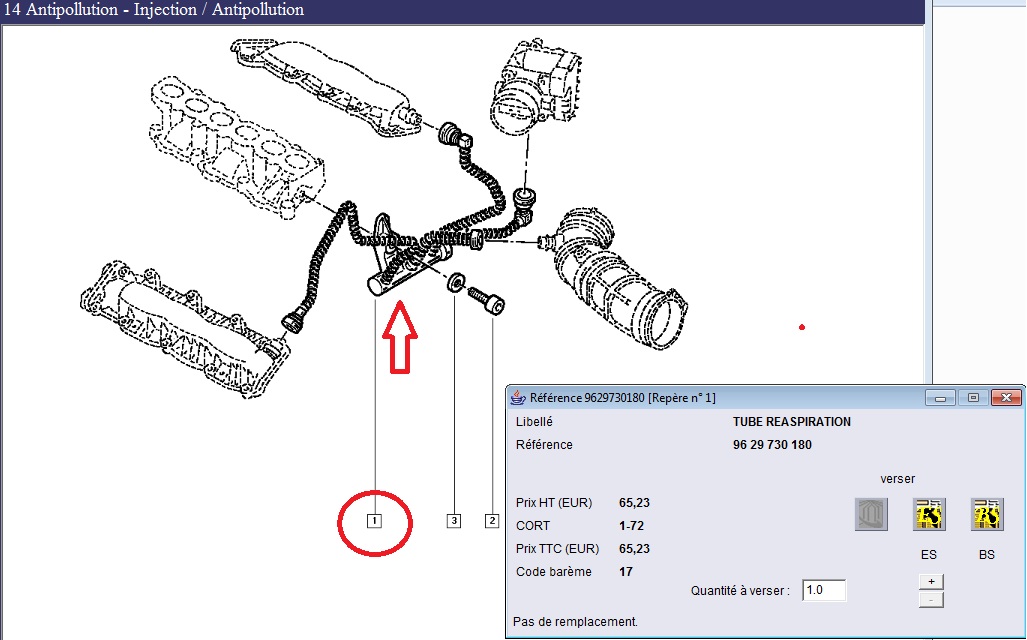Image resolution: width=1027 pixels, height=640 pixels.
Task: Click the part reference number 96 29 730 180
Action: pos(772,445)
